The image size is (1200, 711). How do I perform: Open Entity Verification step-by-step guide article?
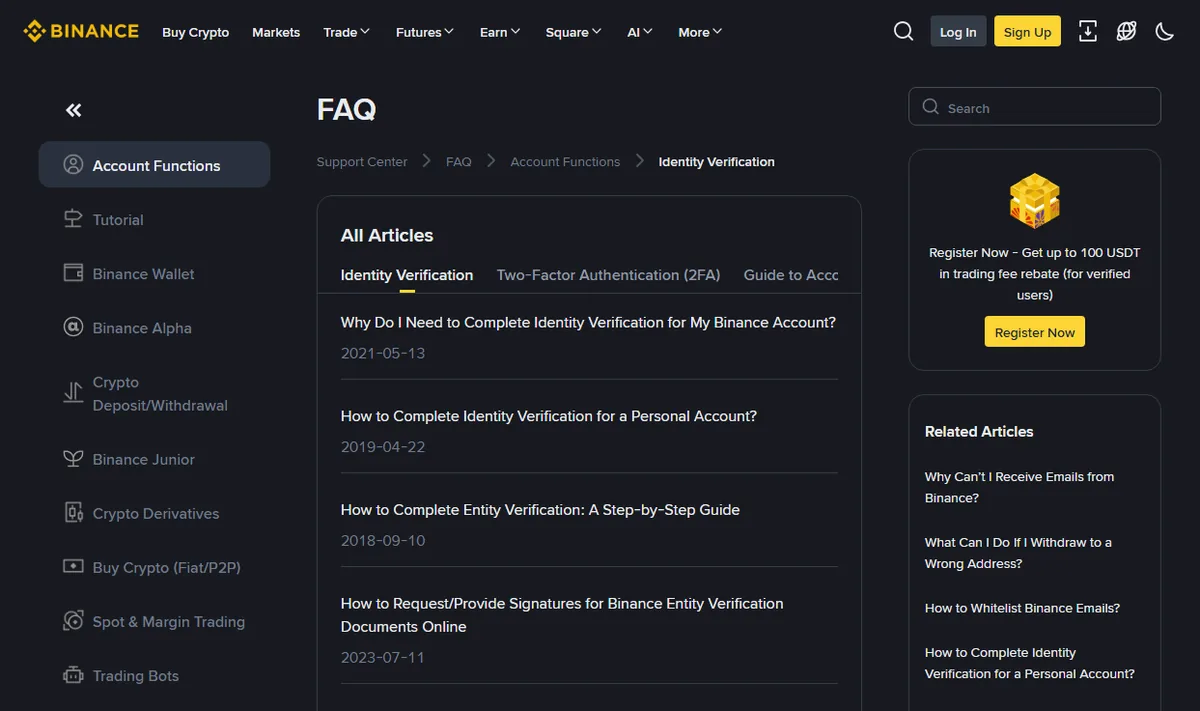(x=540, y=510)
